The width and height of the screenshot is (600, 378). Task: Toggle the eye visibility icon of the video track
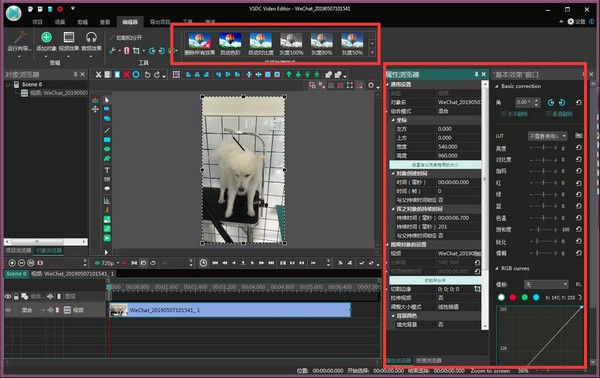coord(8,310)
